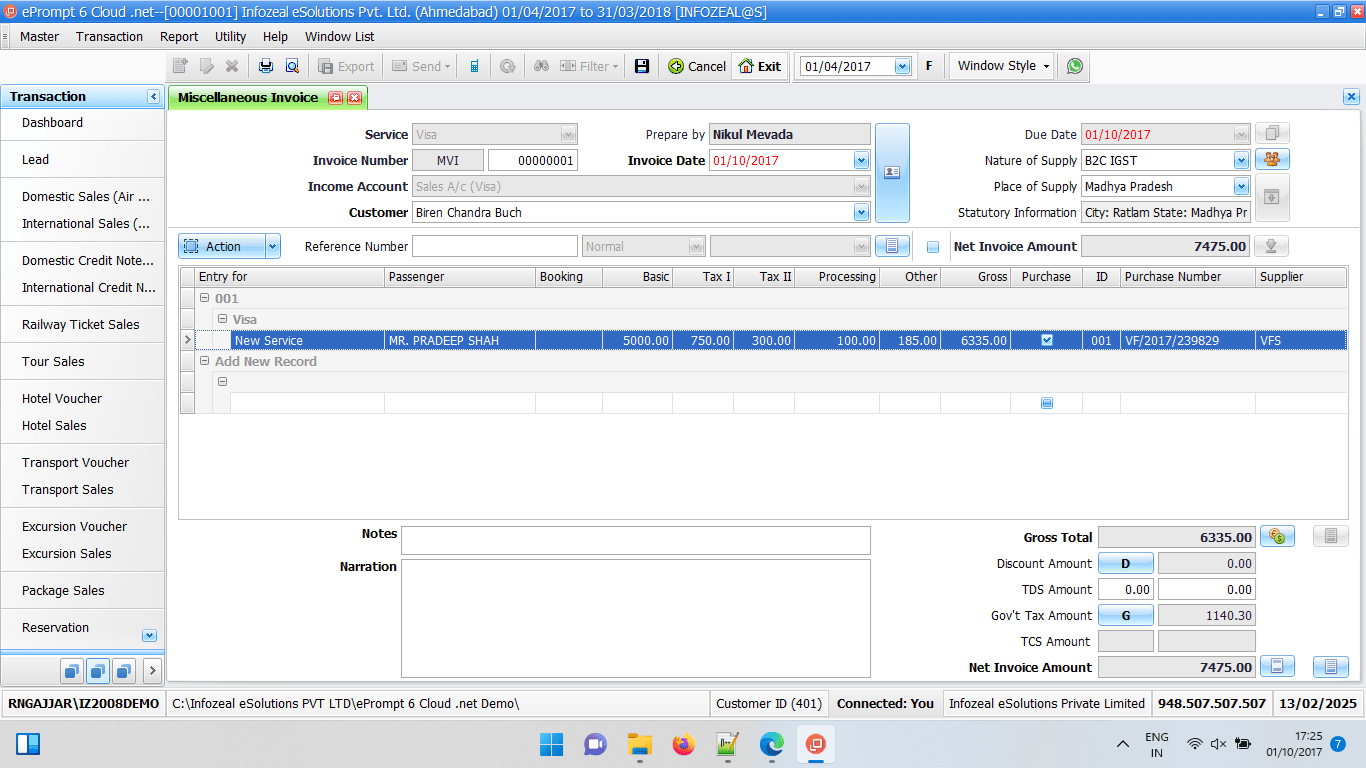Open Hotel Voucher in sidebar
This screenshot has height=768, width=1366.
coord(62,398)
